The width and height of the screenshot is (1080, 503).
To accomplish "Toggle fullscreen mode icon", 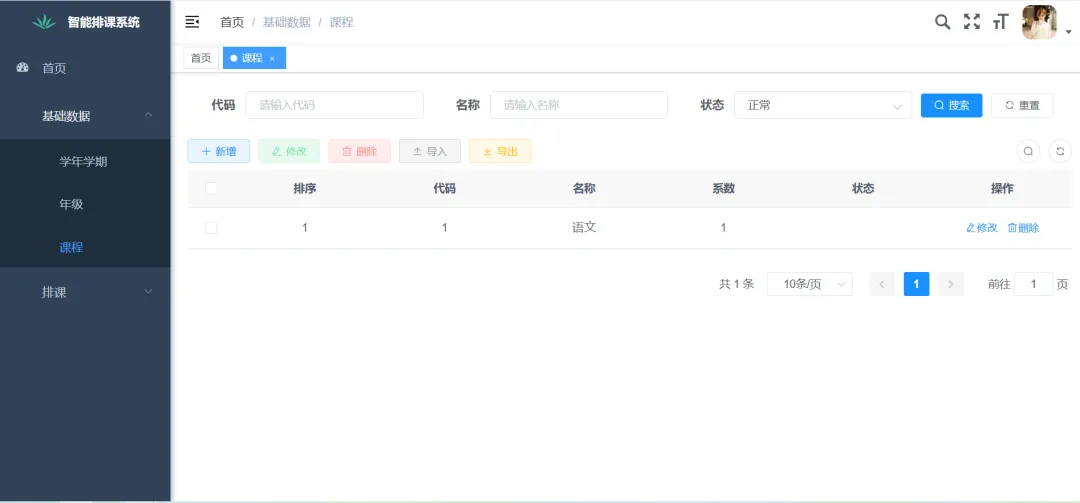I will coord(971,22).
